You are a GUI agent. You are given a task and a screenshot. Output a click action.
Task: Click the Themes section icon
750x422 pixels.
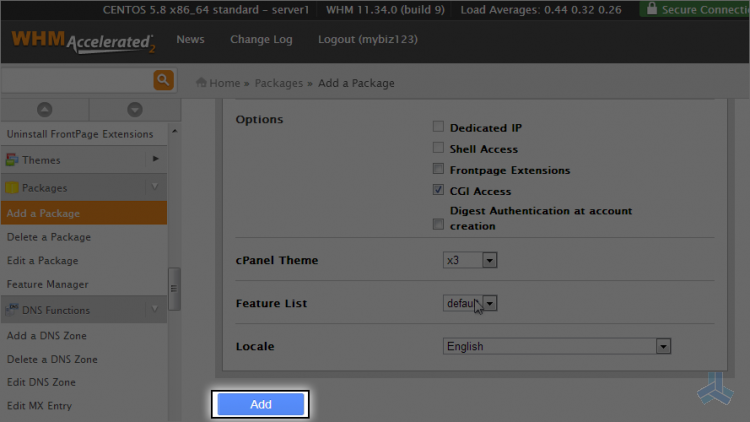(x=12, y=160)
